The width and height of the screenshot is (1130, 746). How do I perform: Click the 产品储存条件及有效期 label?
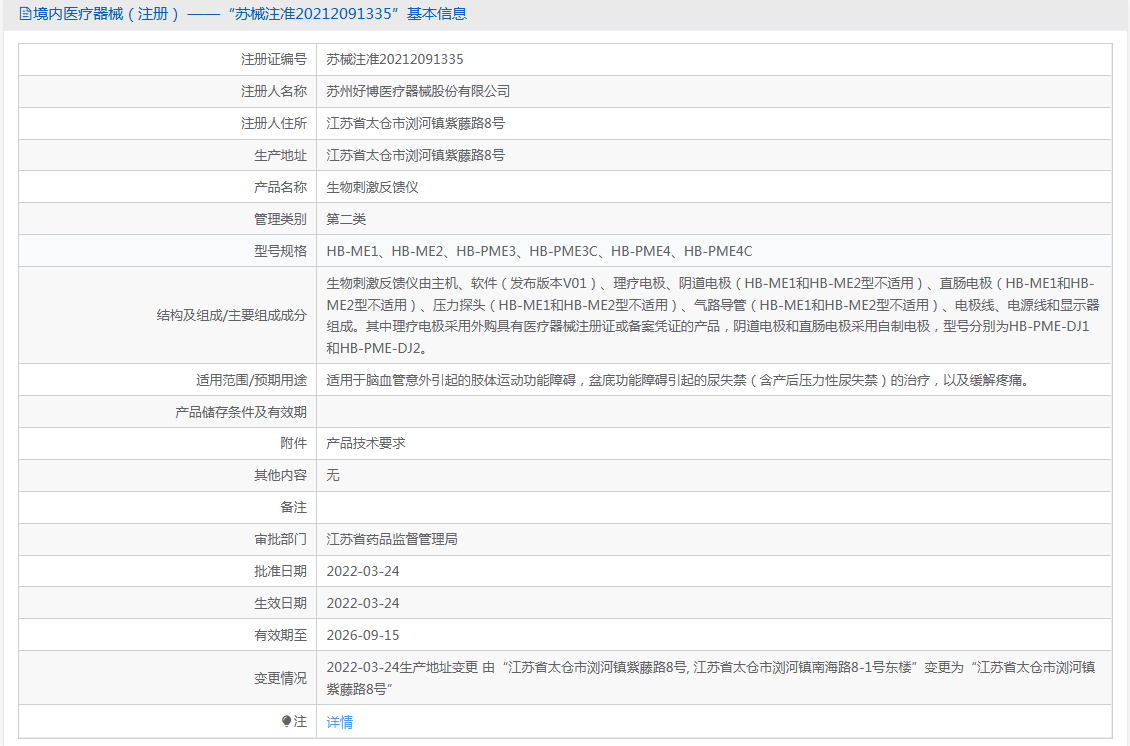pos(241,412)
